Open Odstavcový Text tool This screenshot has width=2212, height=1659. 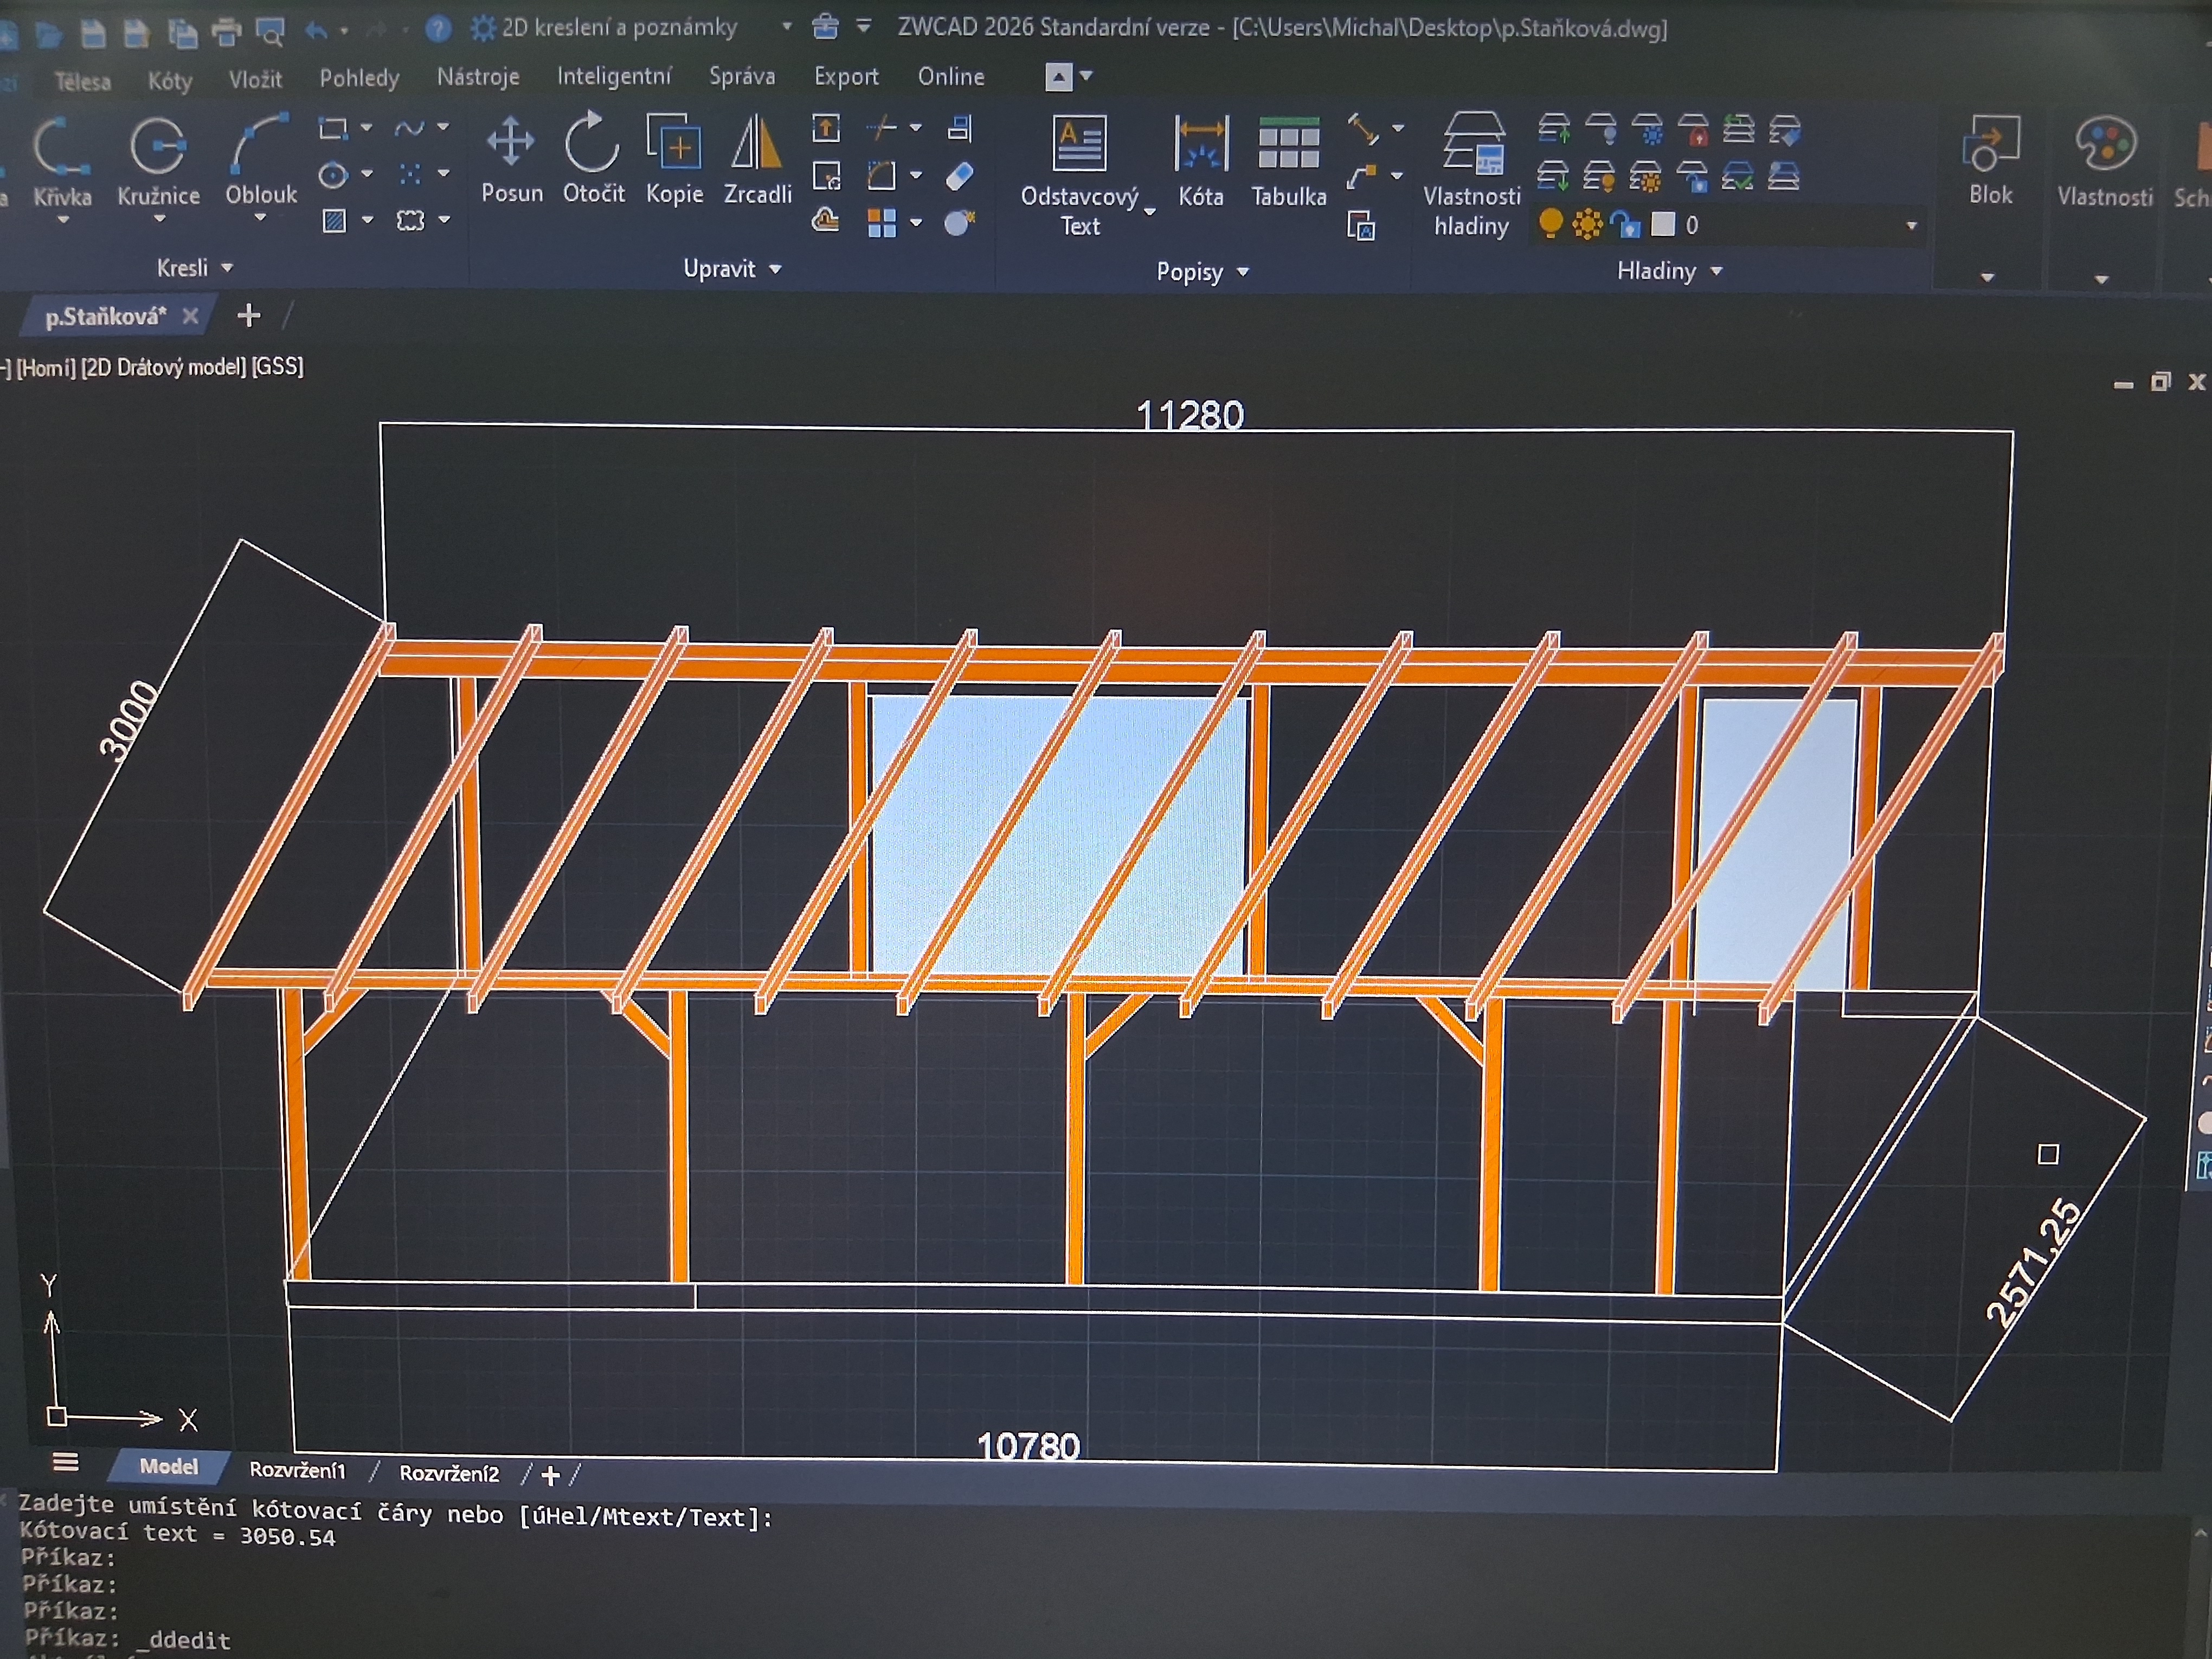[1080, 175]
